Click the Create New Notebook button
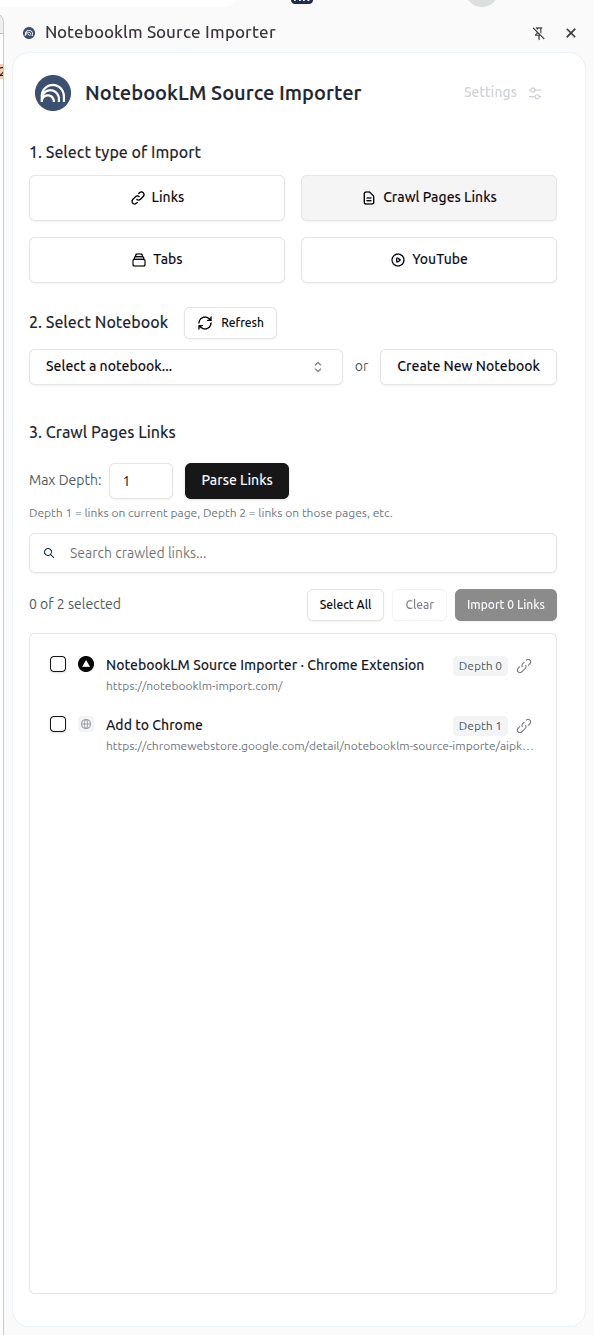The width and height of the screenshot is (594, 1335). (468, 366)
